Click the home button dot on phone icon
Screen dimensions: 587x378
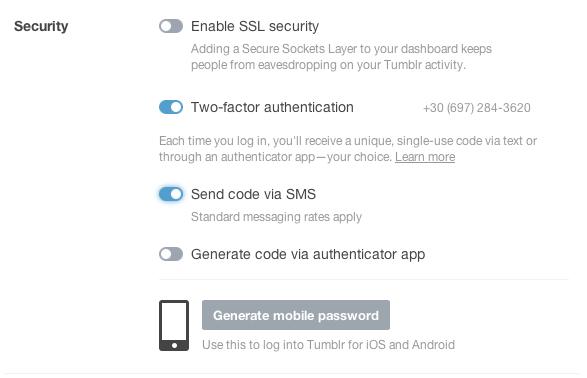[x=174, y=345]
